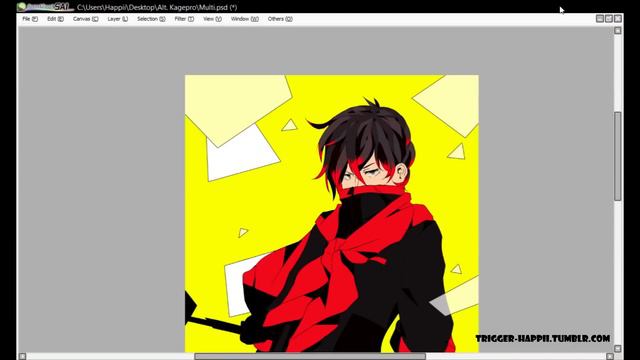Open the Layer menu

click(x=118, y=19)
